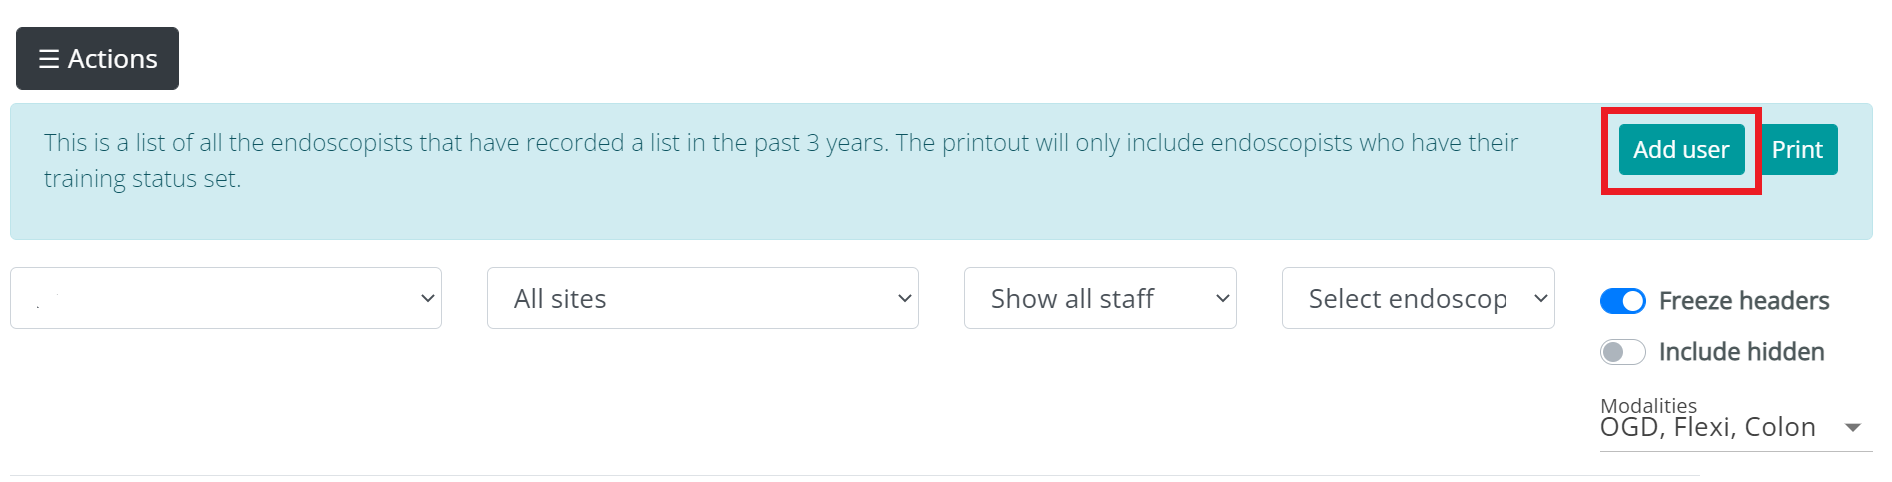Click the chevron on the blank dropdown

click(x=428, y=298)
